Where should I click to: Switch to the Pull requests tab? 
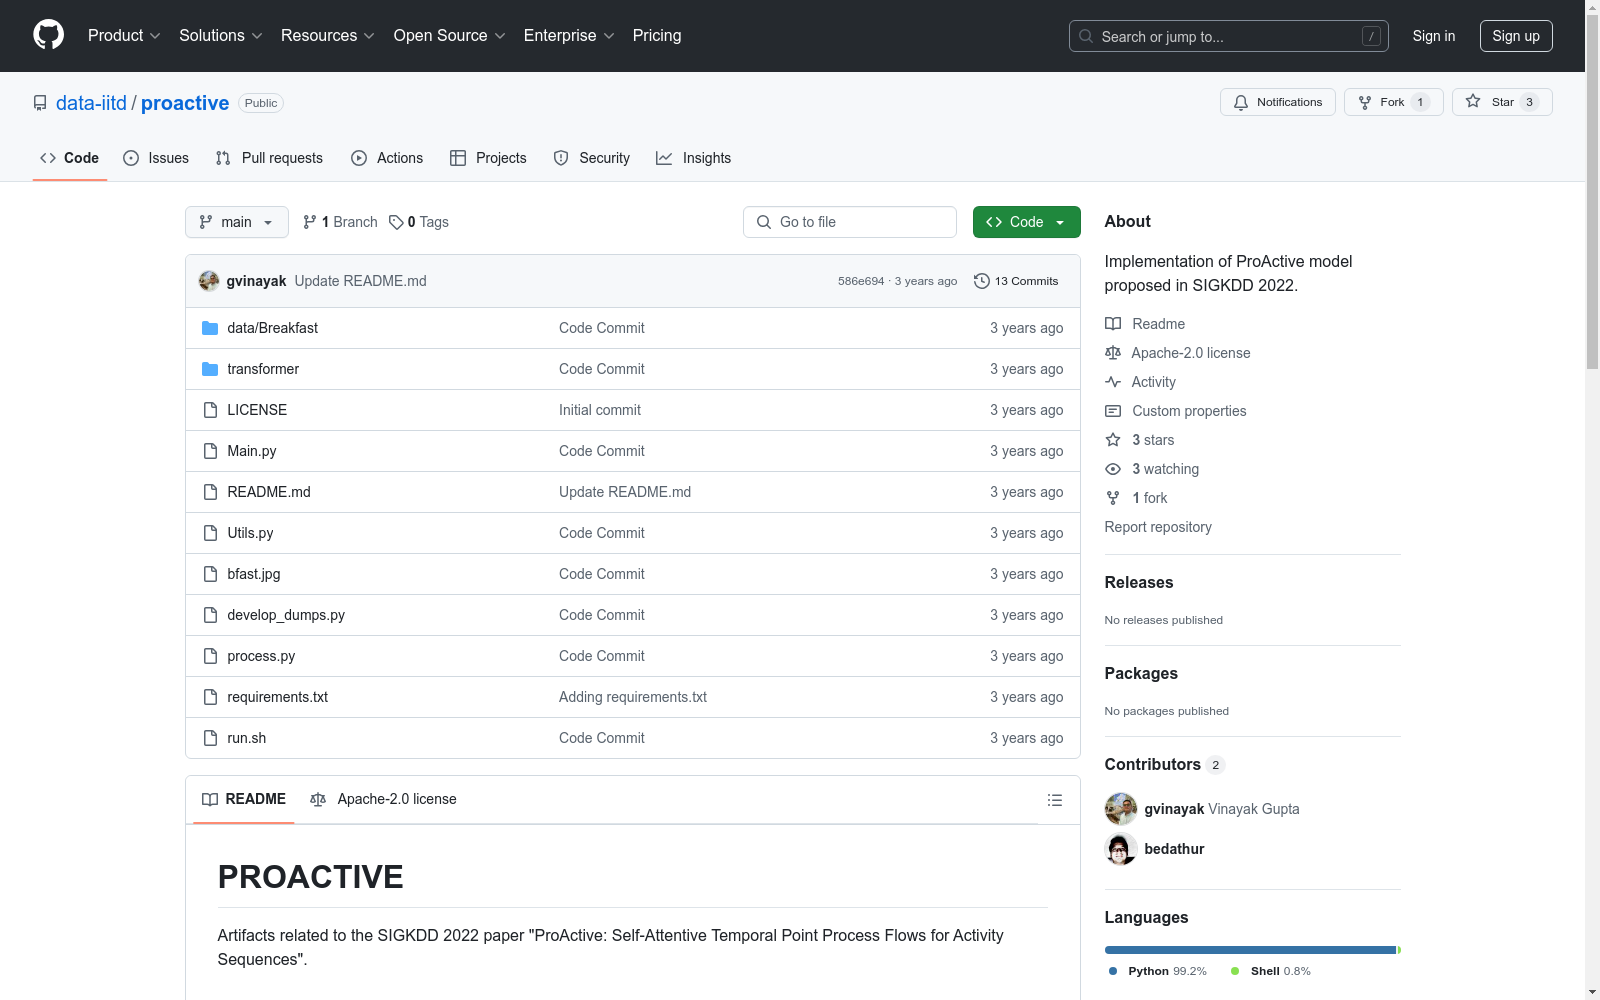pyautogui.click(x=269, y=158)
